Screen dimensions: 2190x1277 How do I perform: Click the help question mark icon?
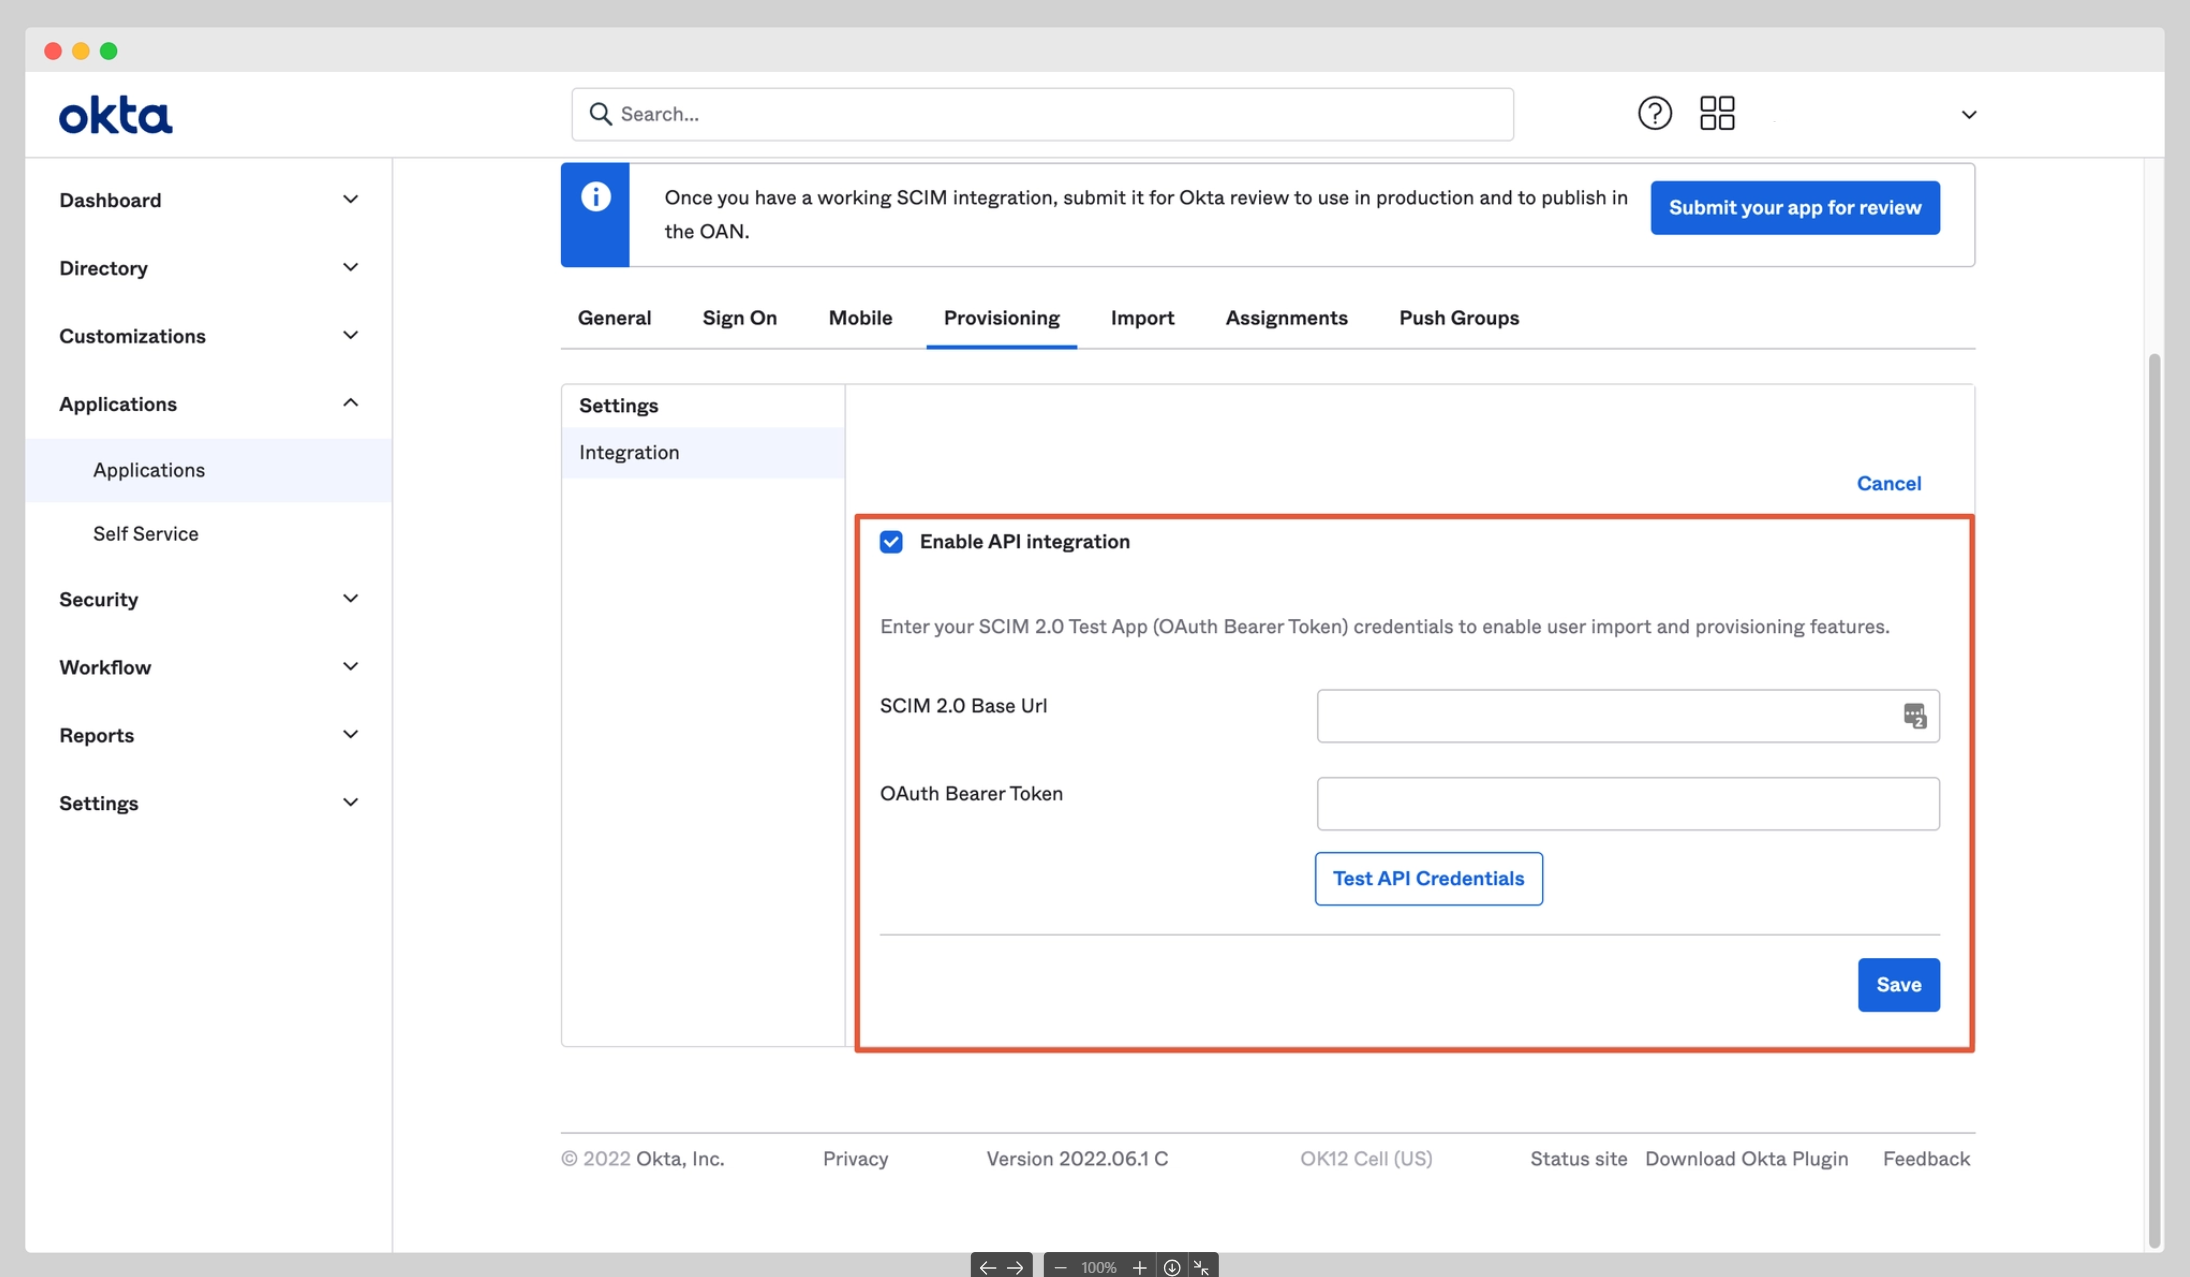[x=1654, y=113]
